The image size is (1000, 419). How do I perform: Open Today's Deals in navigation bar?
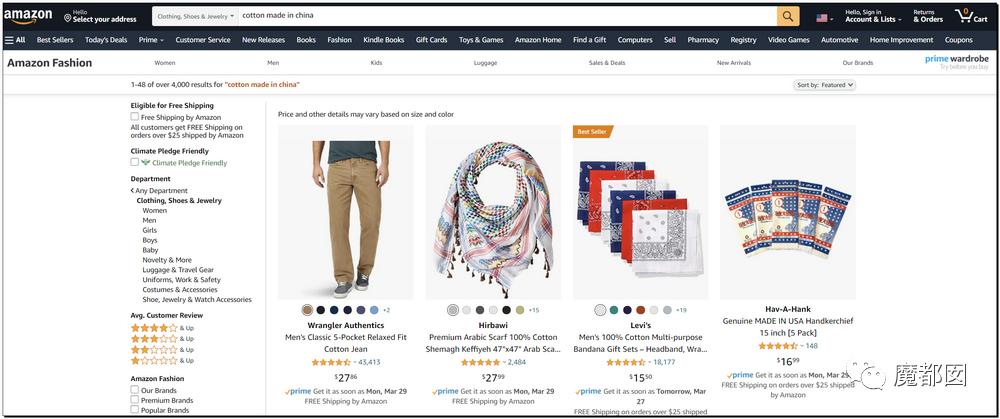(x=106, y=40)
